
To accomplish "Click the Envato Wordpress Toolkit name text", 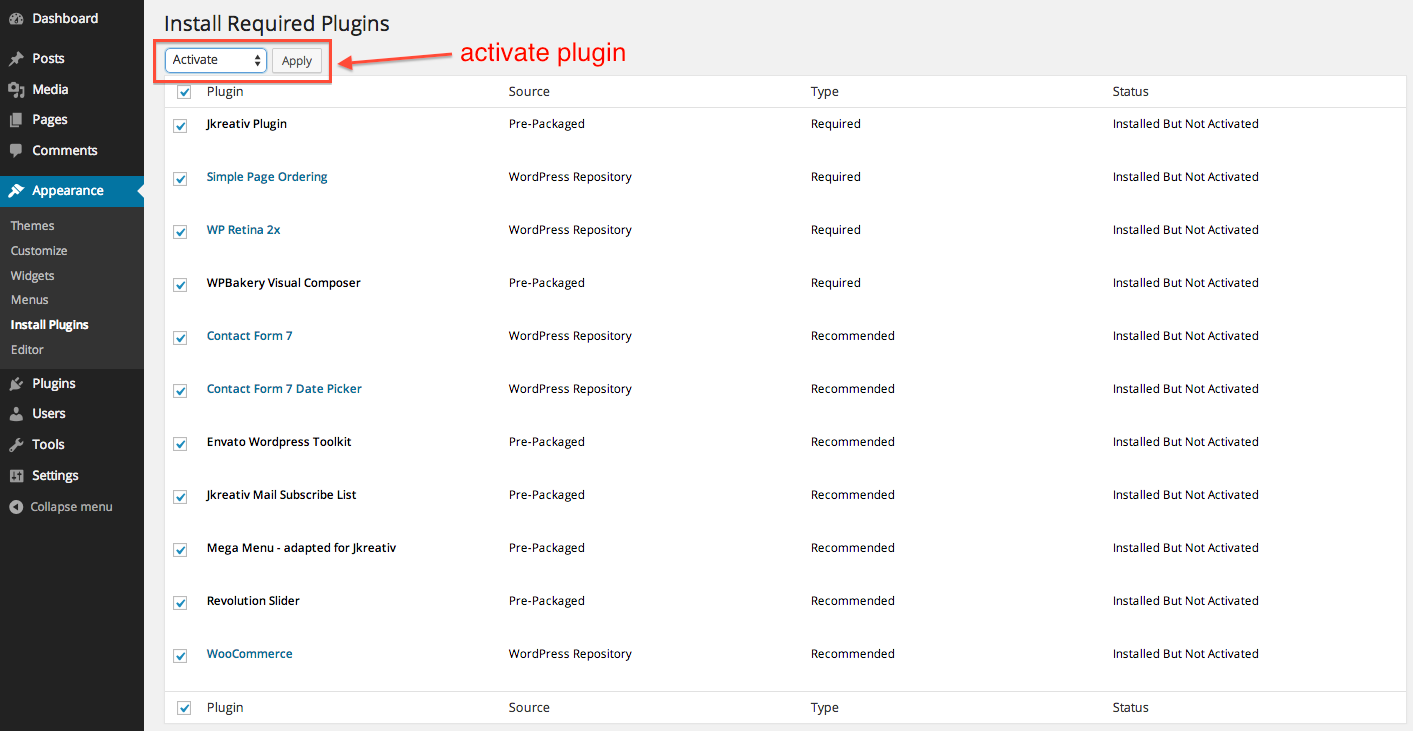I will (279, 442).
